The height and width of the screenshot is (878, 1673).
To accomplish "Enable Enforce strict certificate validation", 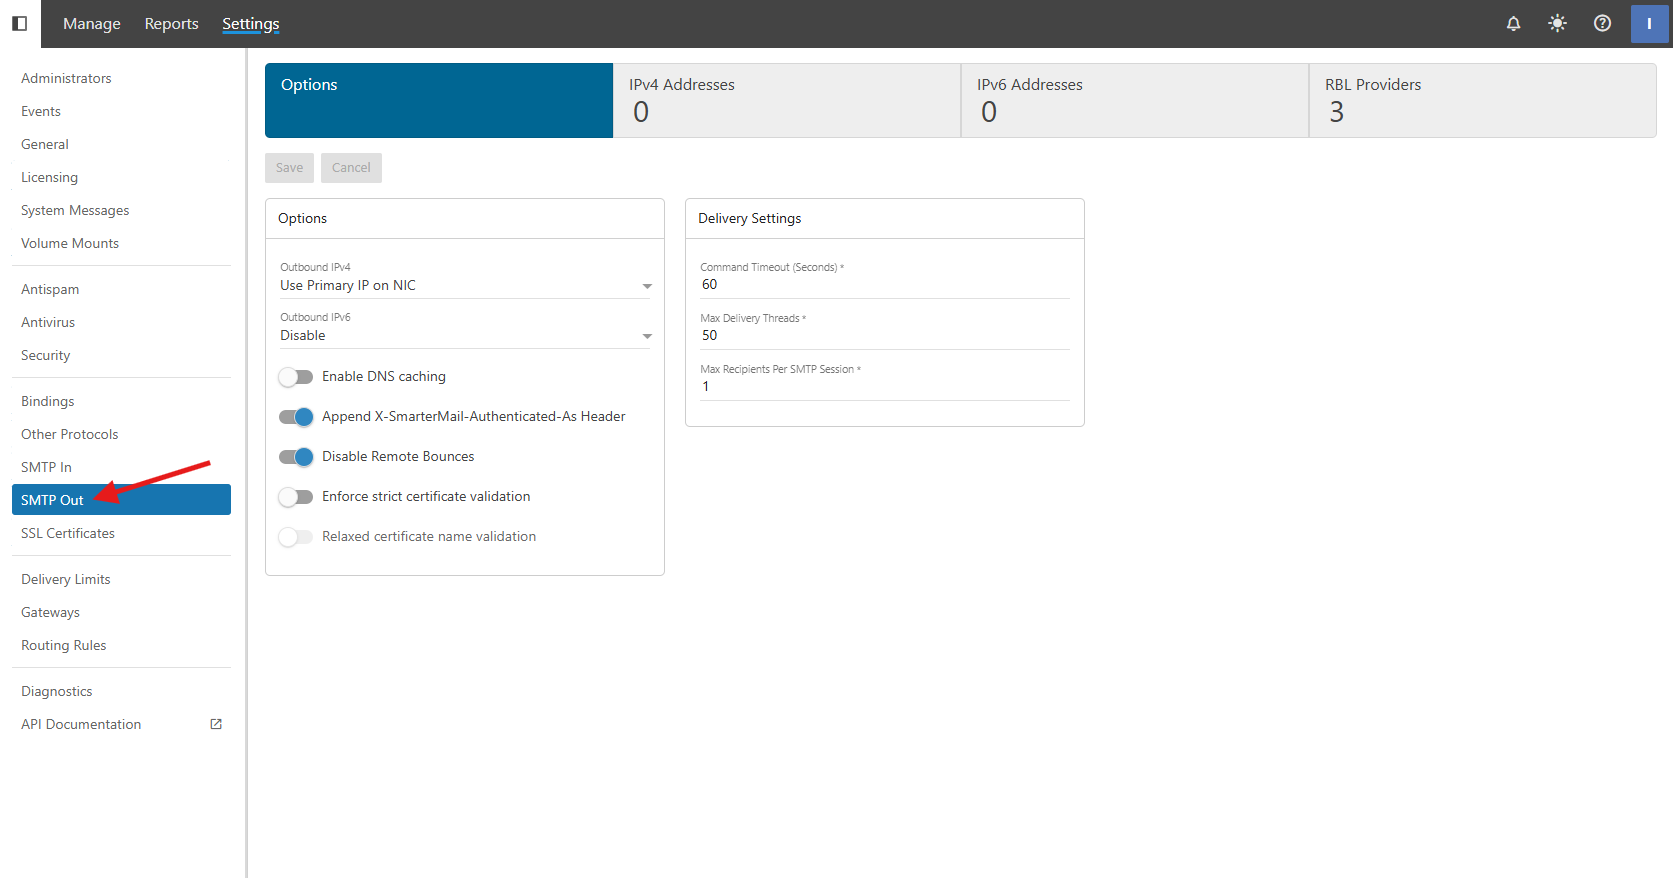I will pyautogui.click(x=296, y=497).
